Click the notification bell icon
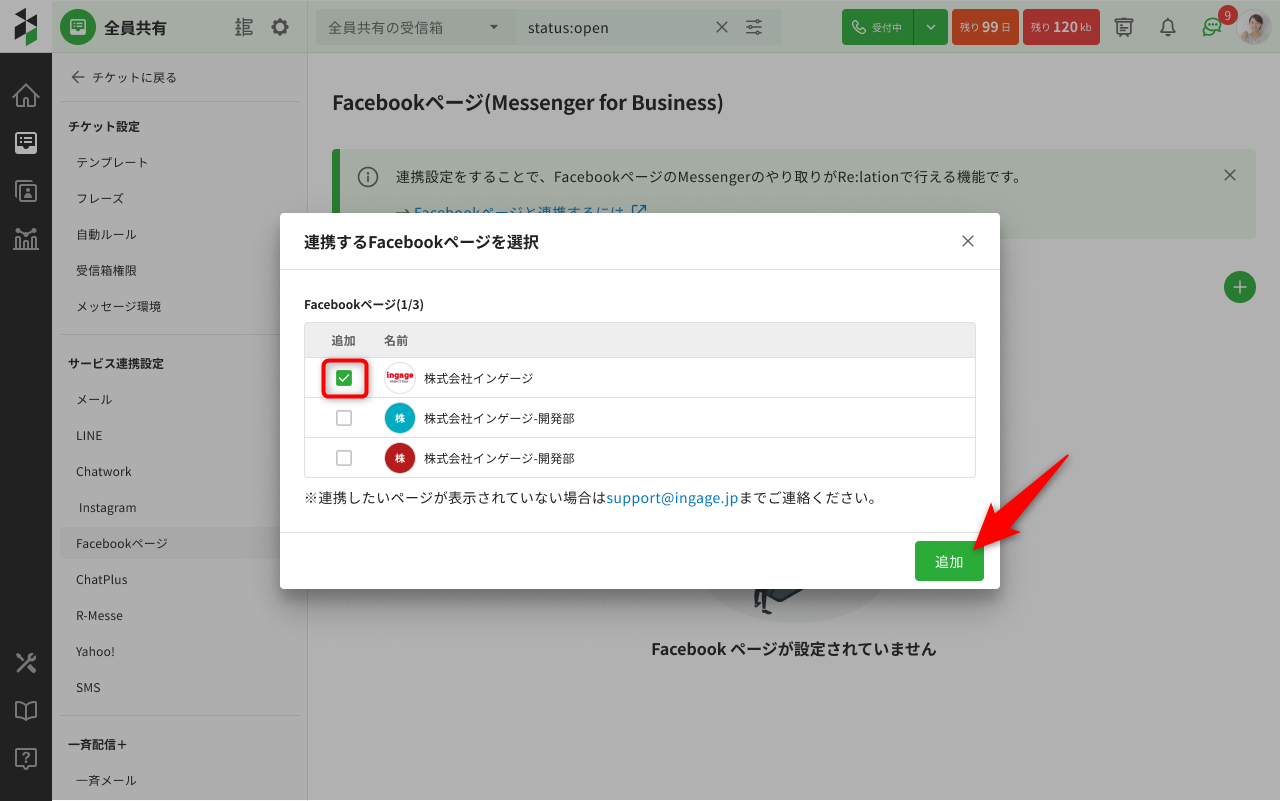1280x801 pixels. [x=1167, y=27]
